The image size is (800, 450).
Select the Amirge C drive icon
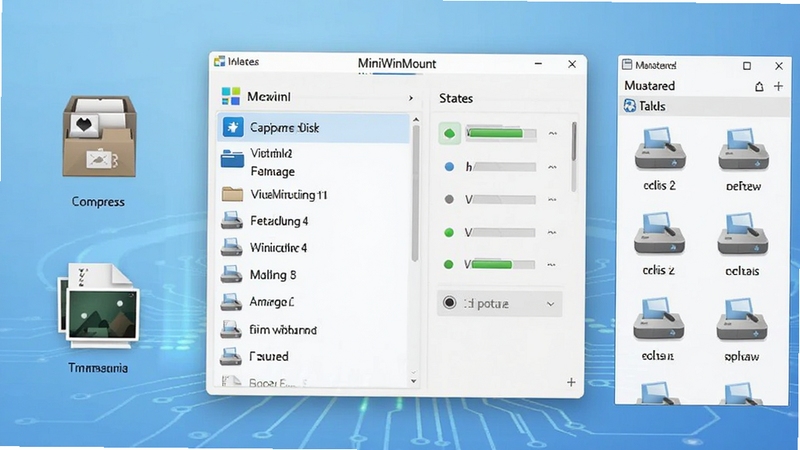pos(231,302)
